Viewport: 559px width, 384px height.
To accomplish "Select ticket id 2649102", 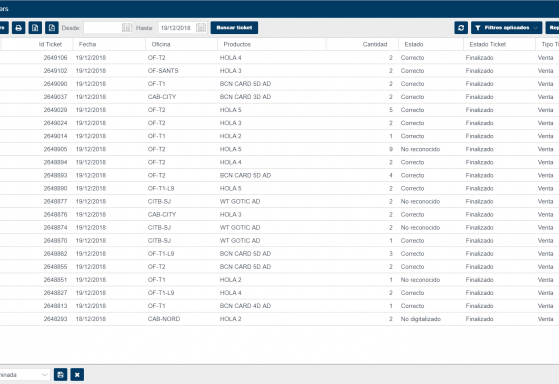I will [55, 71].
